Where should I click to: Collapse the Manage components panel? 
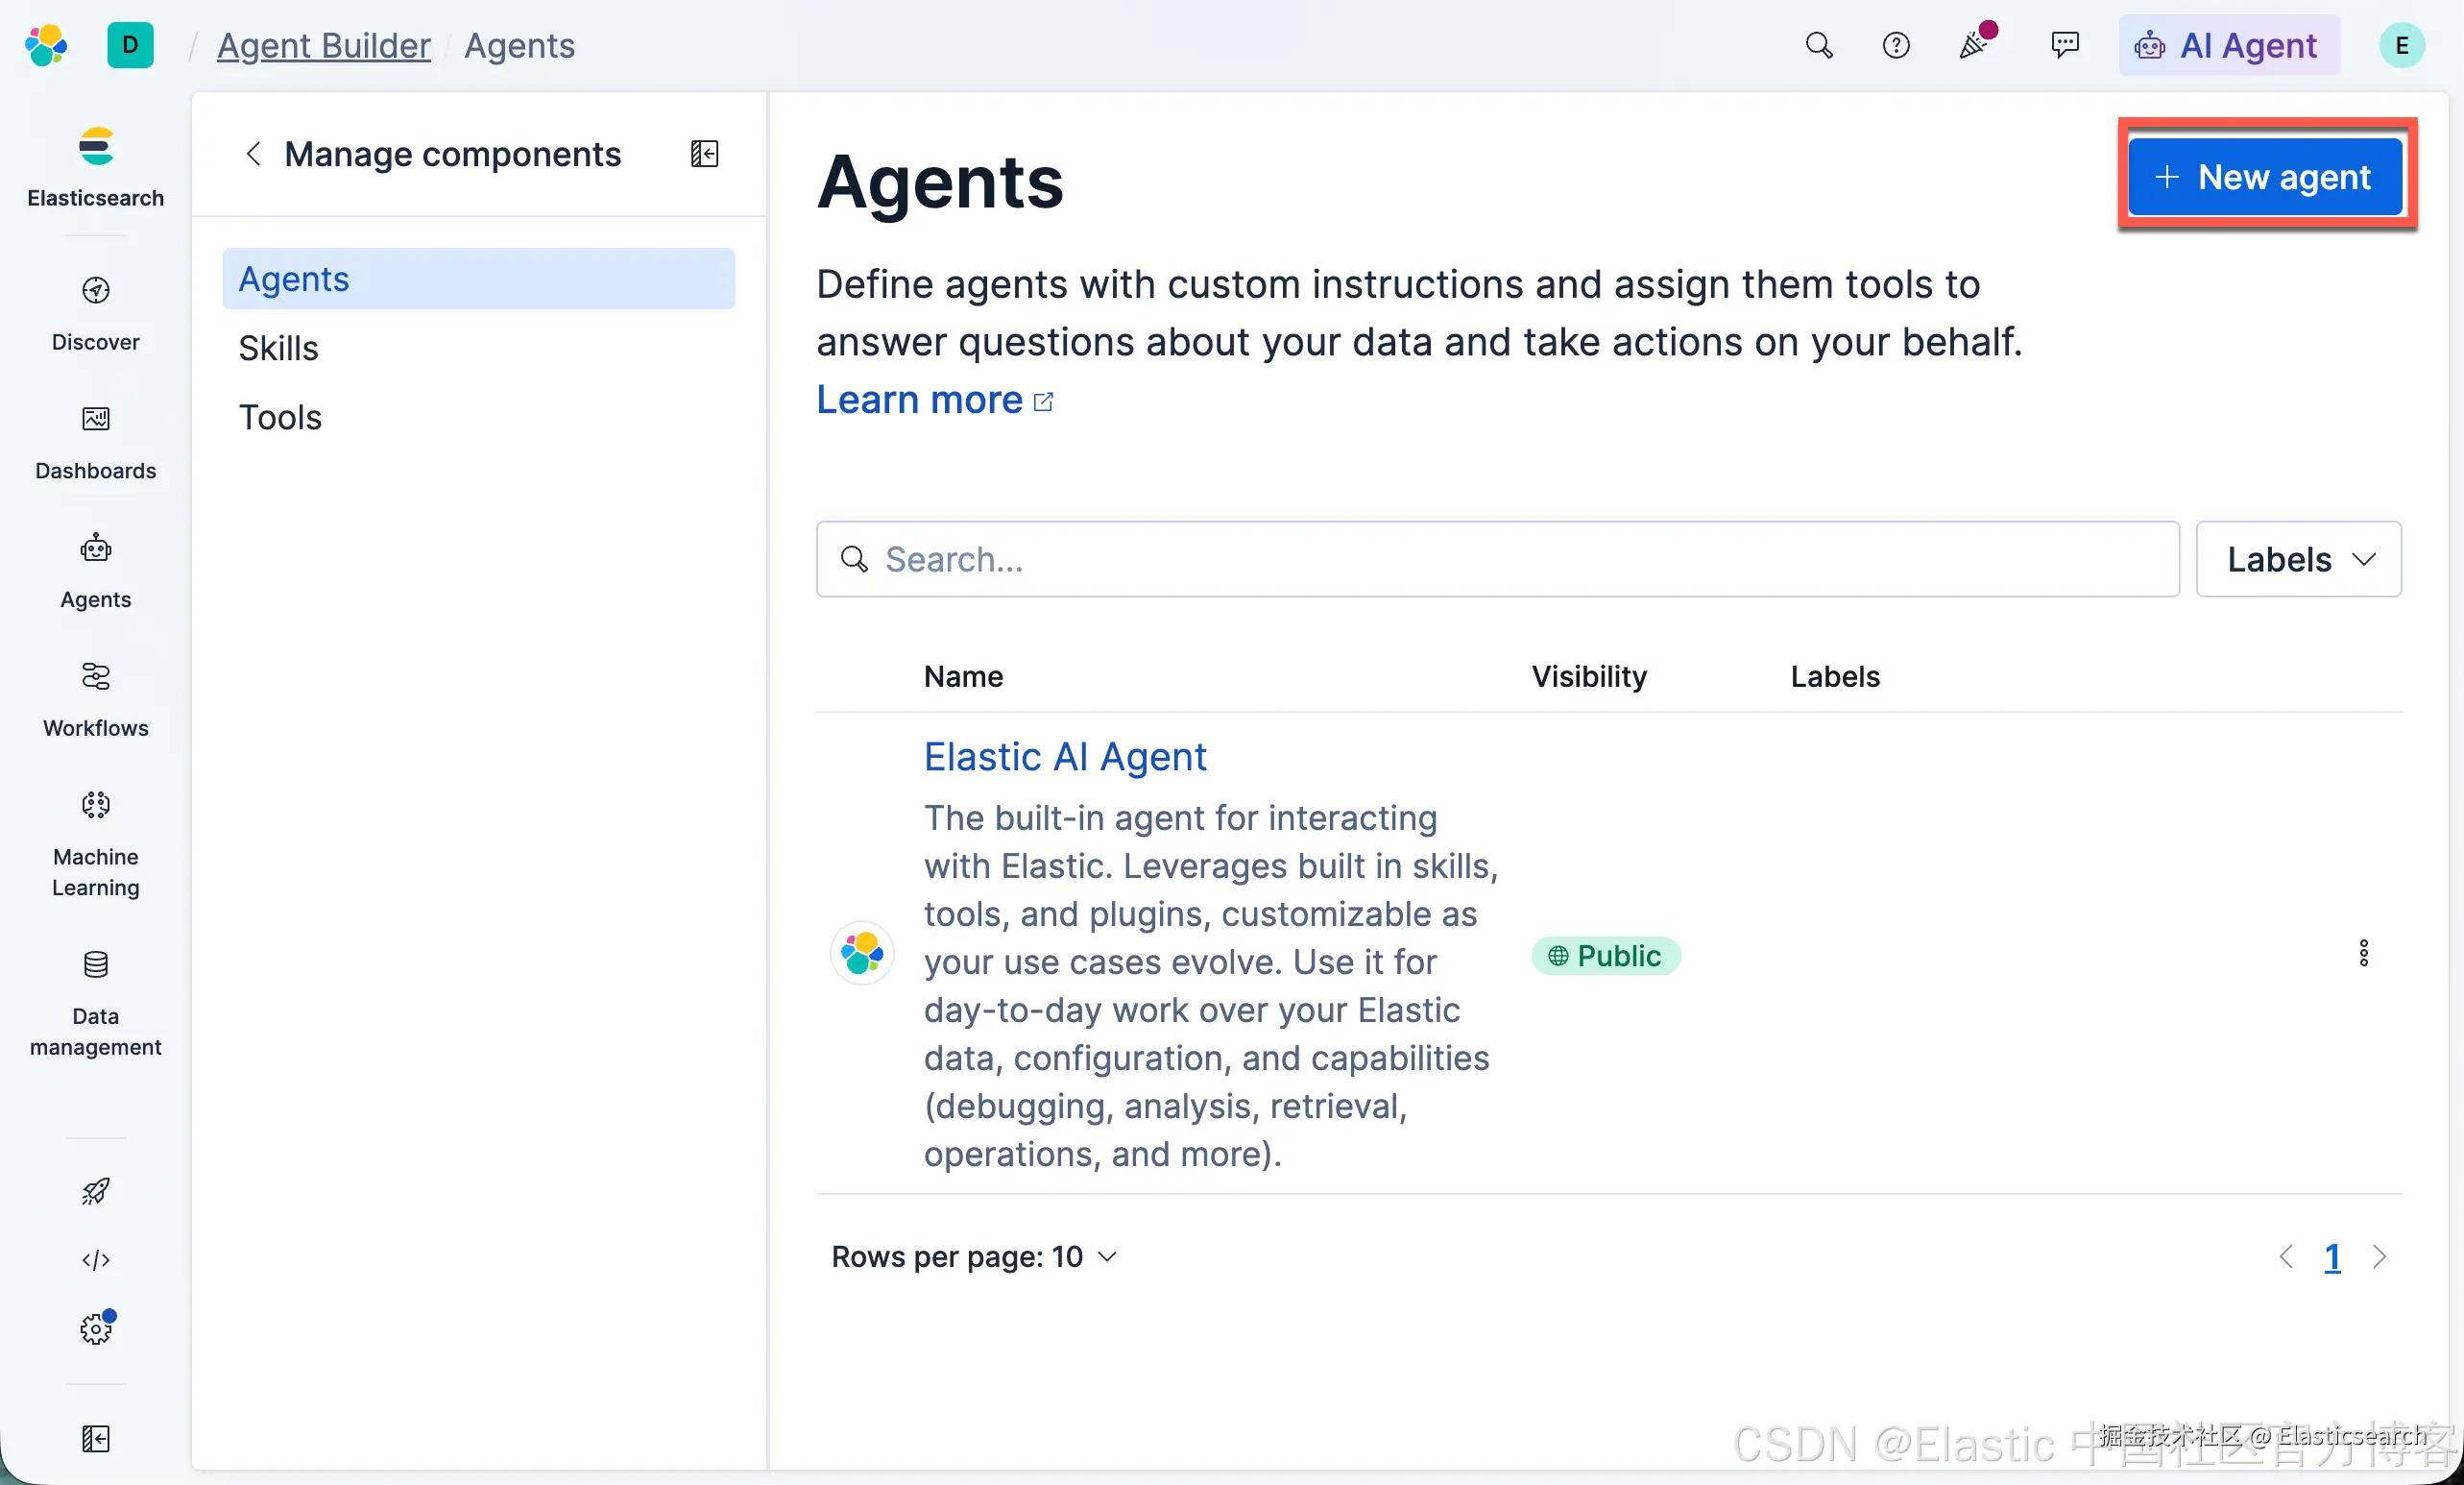705,153
